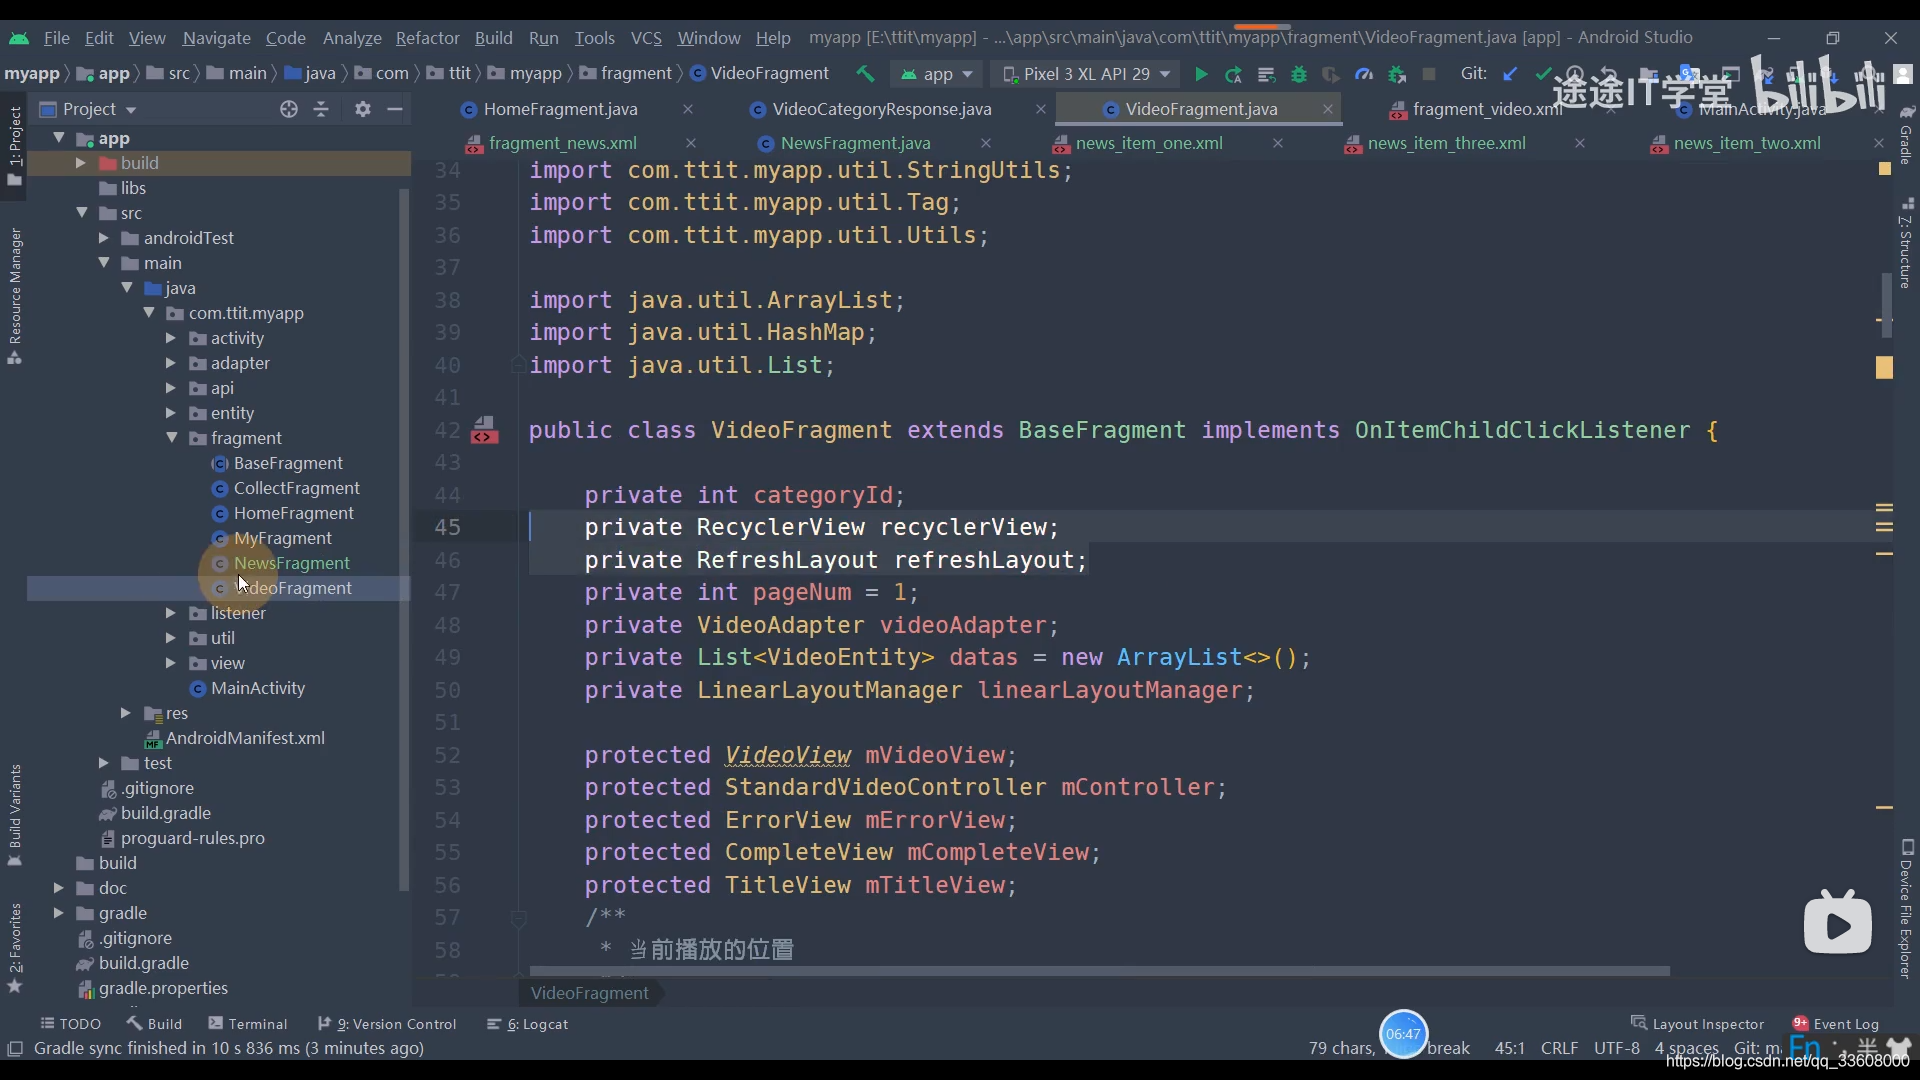
Task: Select VideoFragment.java in editor tabs
Action: click(1201, 108)
